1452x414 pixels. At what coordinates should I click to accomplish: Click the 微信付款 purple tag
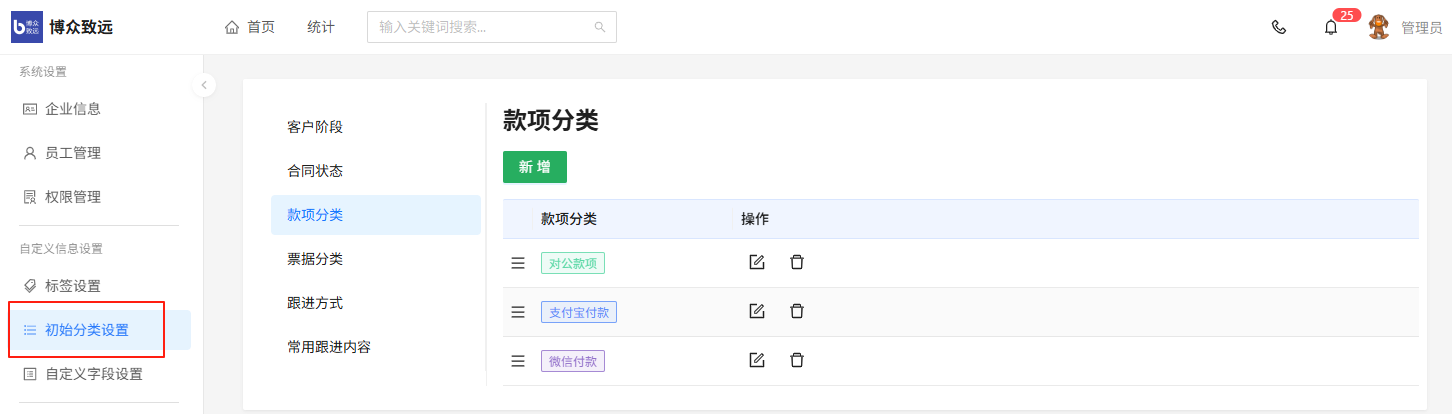point(573,361)
